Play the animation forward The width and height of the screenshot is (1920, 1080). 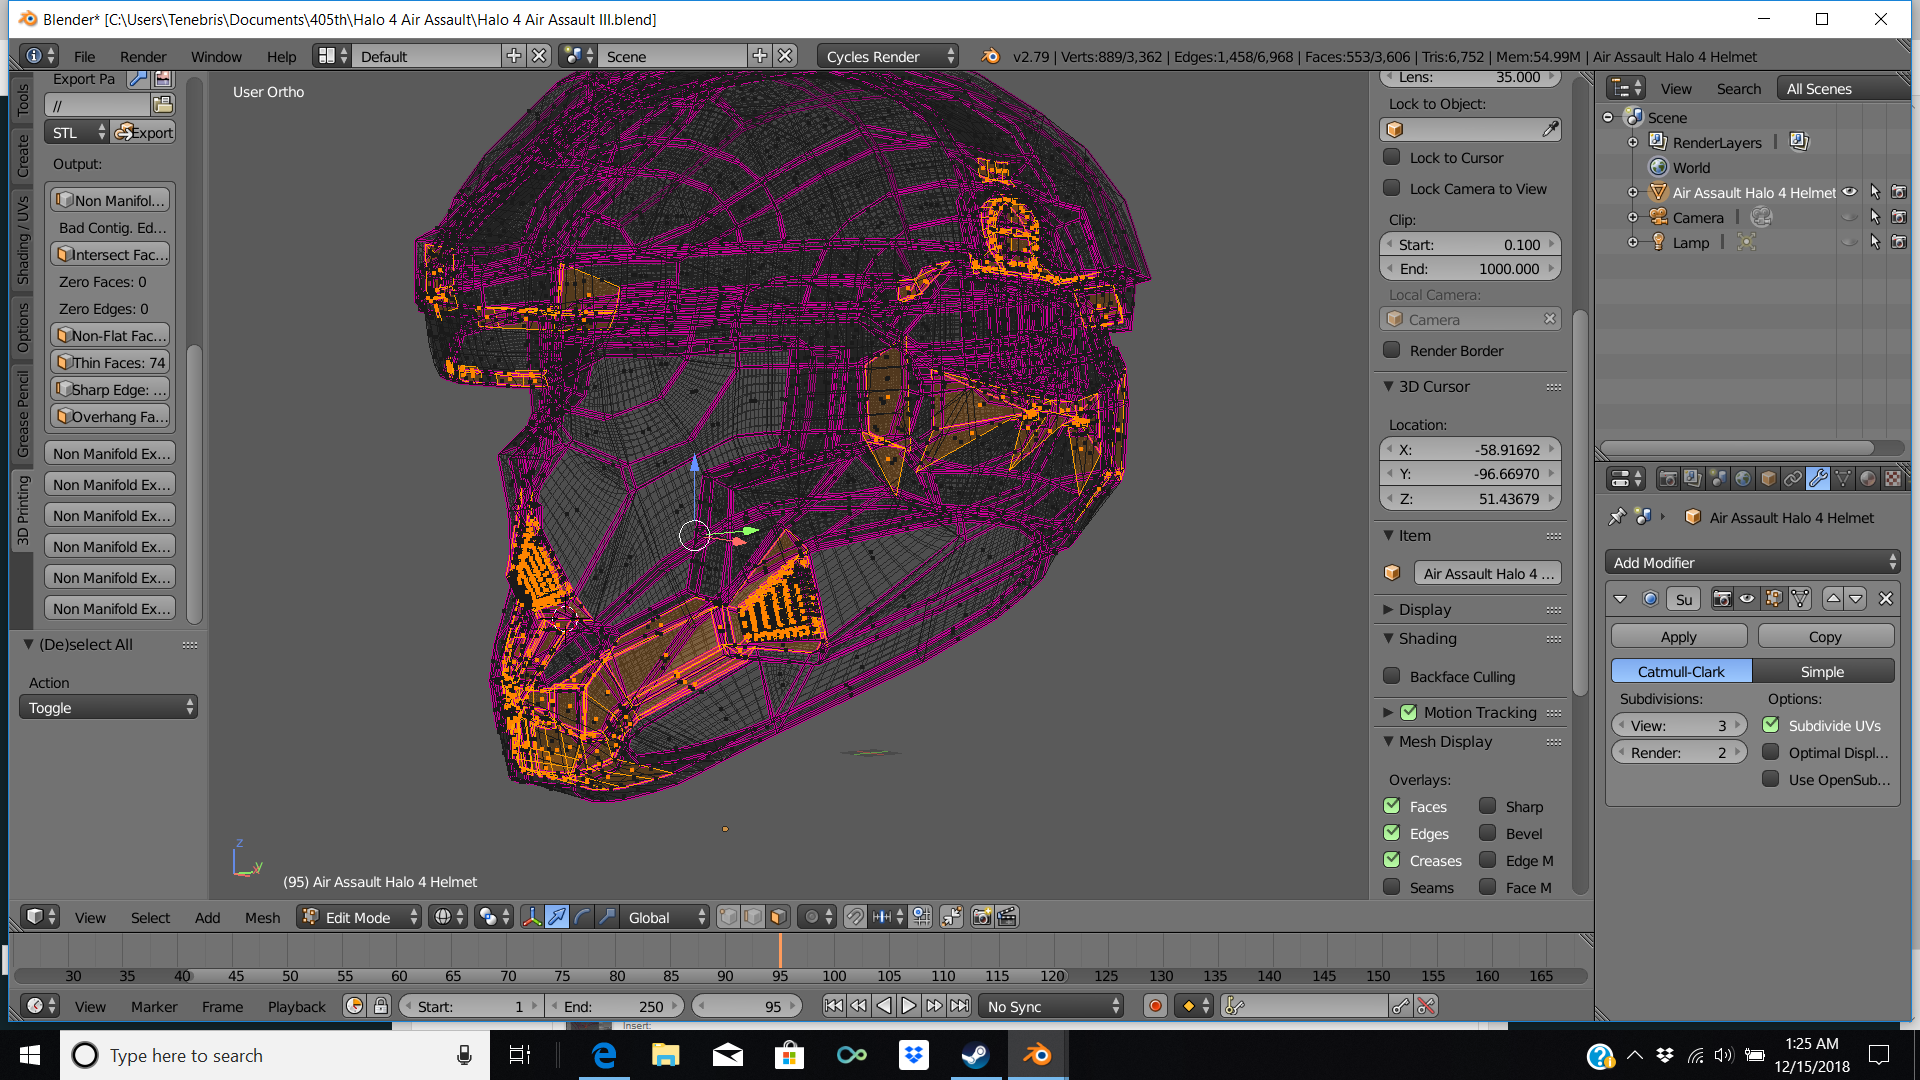coord(908,1006)
